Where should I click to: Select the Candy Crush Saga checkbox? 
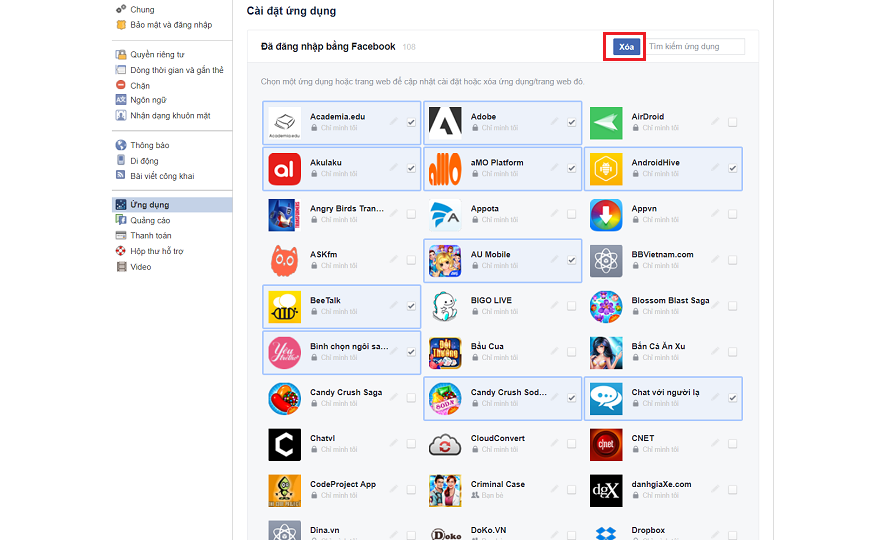tap(411, 397)
